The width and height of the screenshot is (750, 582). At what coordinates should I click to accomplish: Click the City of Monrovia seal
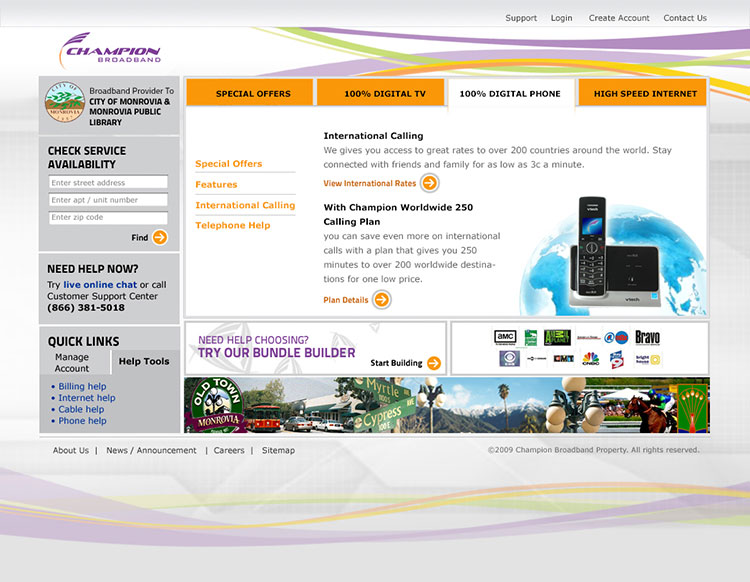(x=64, y=102)
